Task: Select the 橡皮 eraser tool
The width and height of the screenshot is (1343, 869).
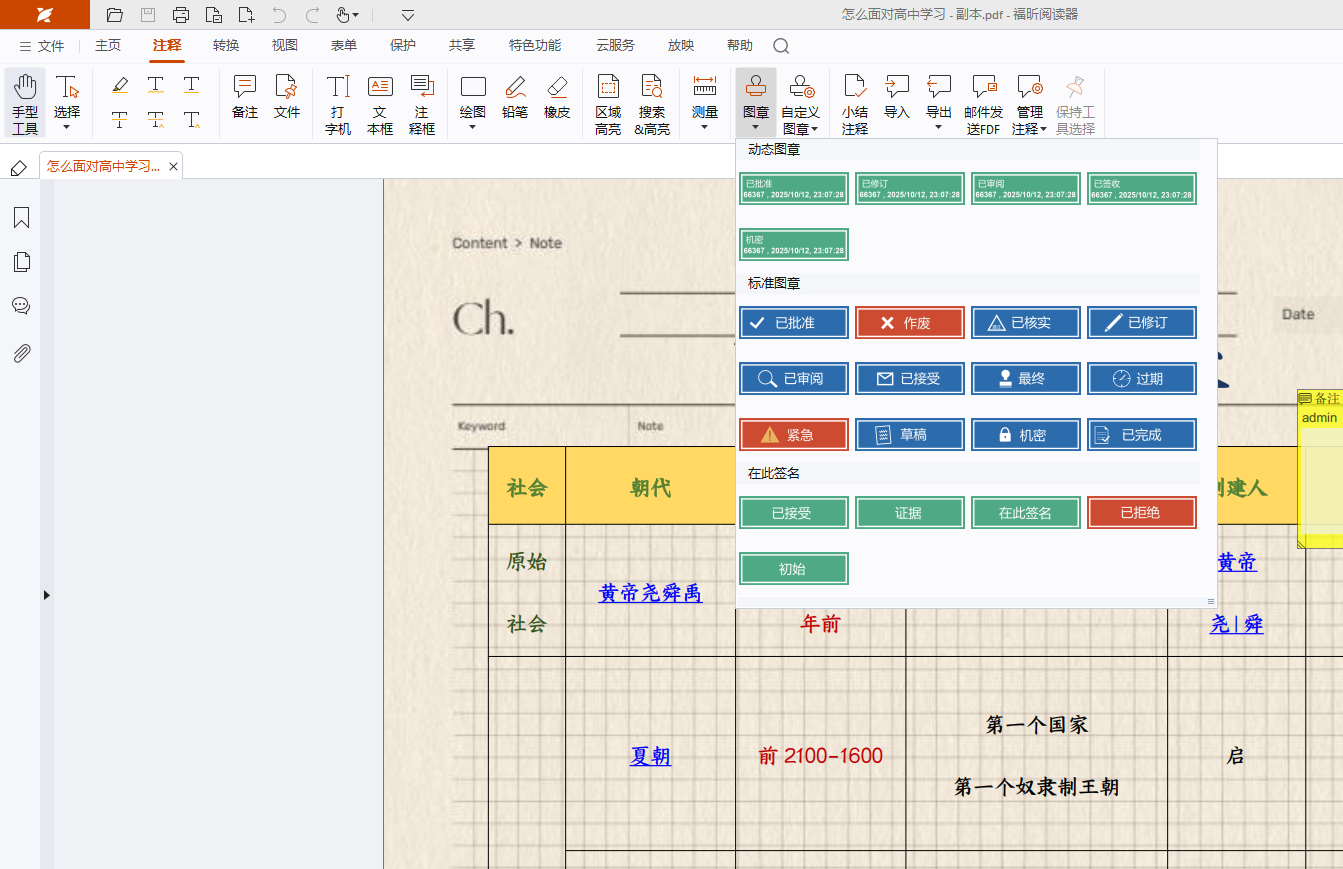Action: pos(557,96)
